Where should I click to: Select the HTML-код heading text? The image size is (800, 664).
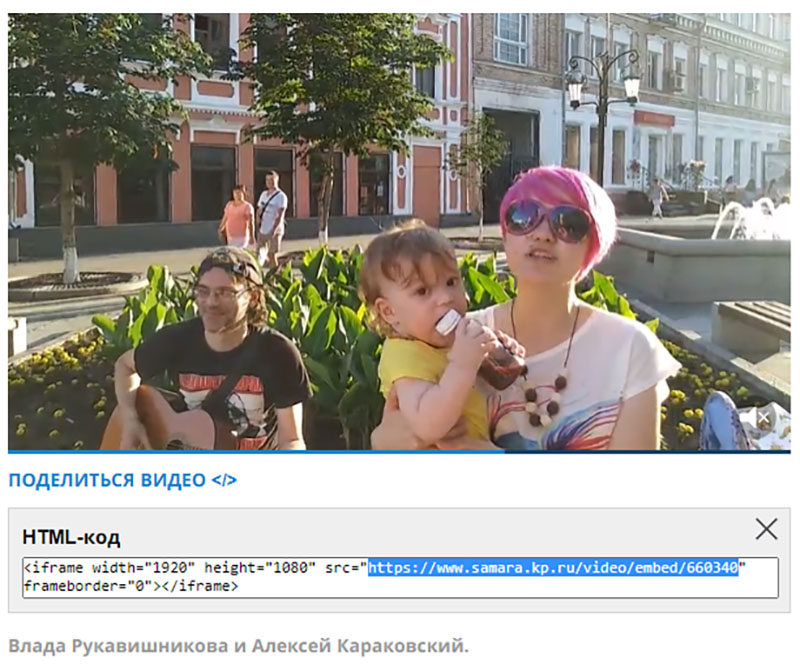[71, 537]
